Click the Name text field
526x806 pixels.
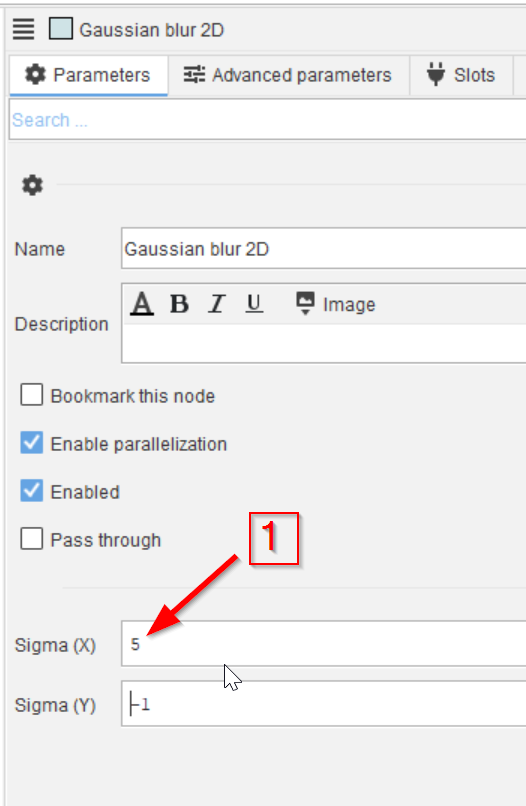[x=323, y=249]
